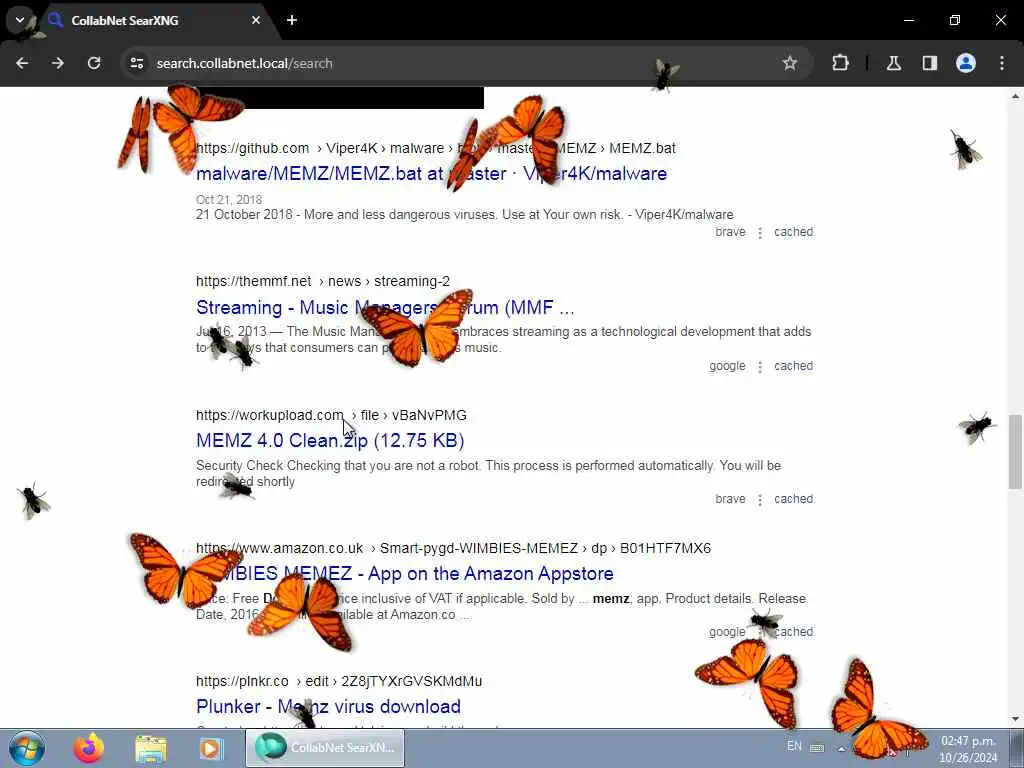Screen dimensions: 1024x768
Task: Reload the current search page
Action: 94,63
